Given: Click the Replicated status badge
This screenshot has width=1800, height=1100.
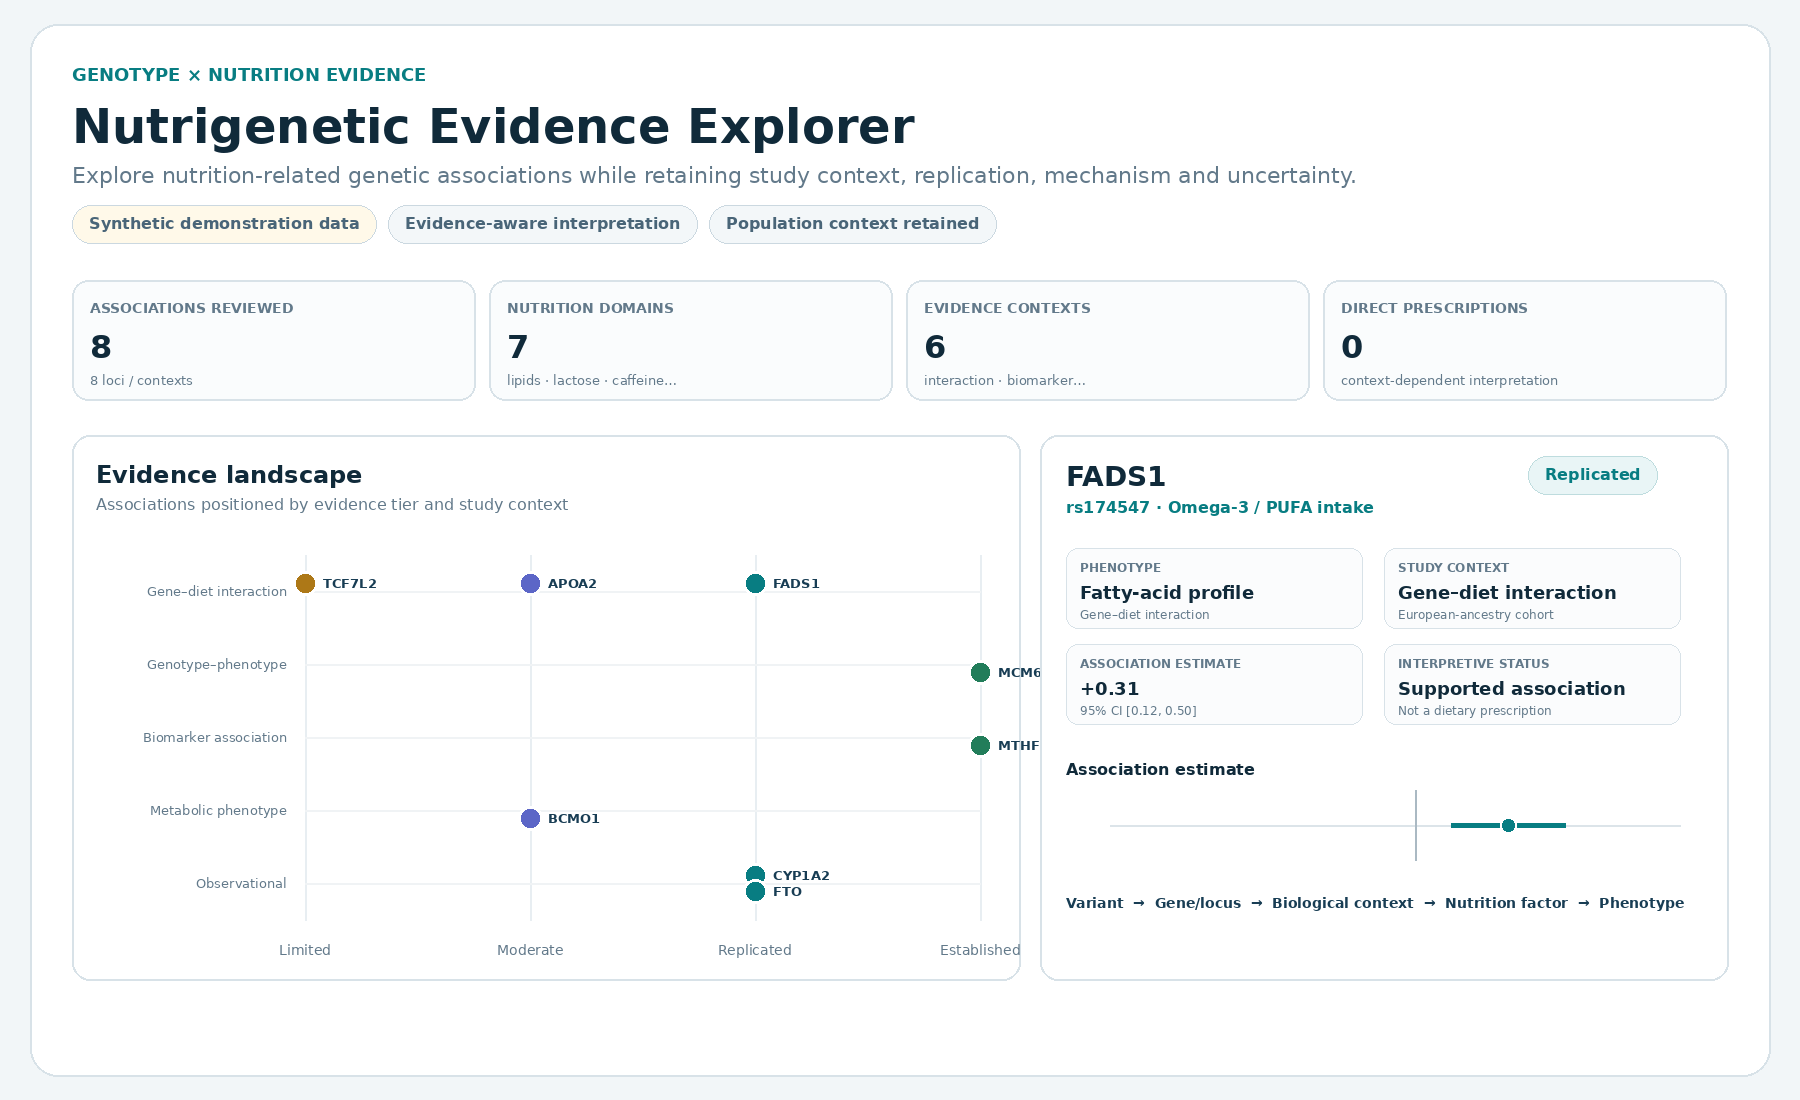Looking at the screenshot, I should (1593, 475).
